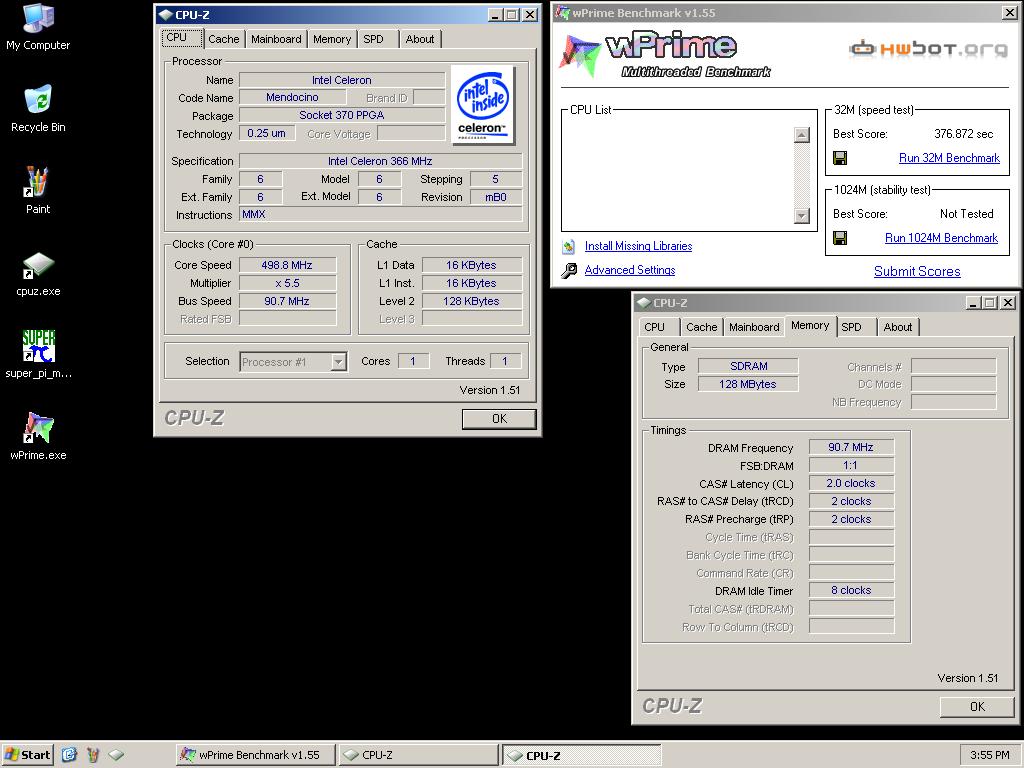1024x768 pixels.
Task: Close the wPrime Benchmark window
Action: coord(1009,12)
